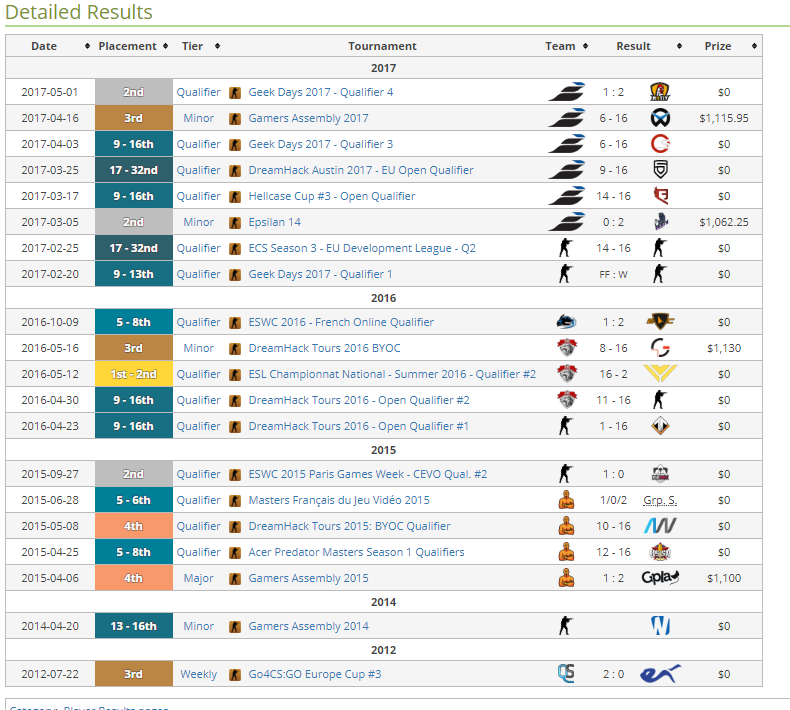
Task: Sort table by the Placement column arrows
Action: (165, 46)
